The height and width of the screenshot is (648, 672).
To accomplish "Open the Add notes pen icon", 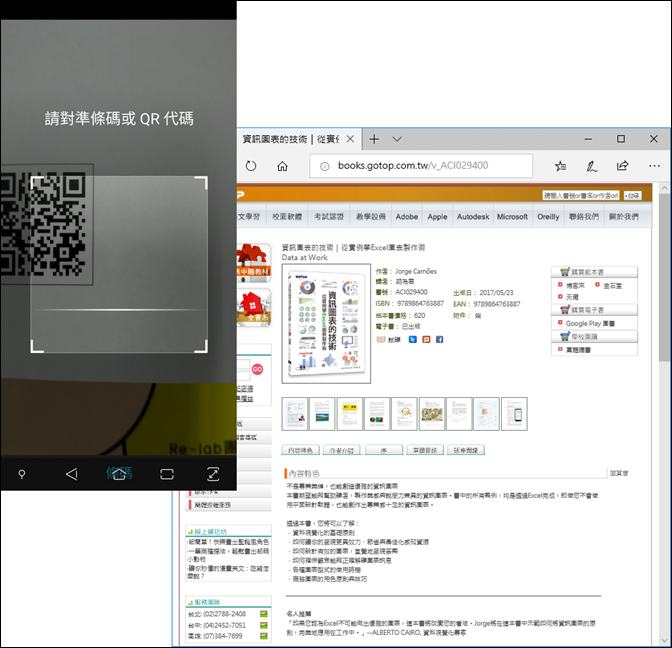I will click(592, 166).
